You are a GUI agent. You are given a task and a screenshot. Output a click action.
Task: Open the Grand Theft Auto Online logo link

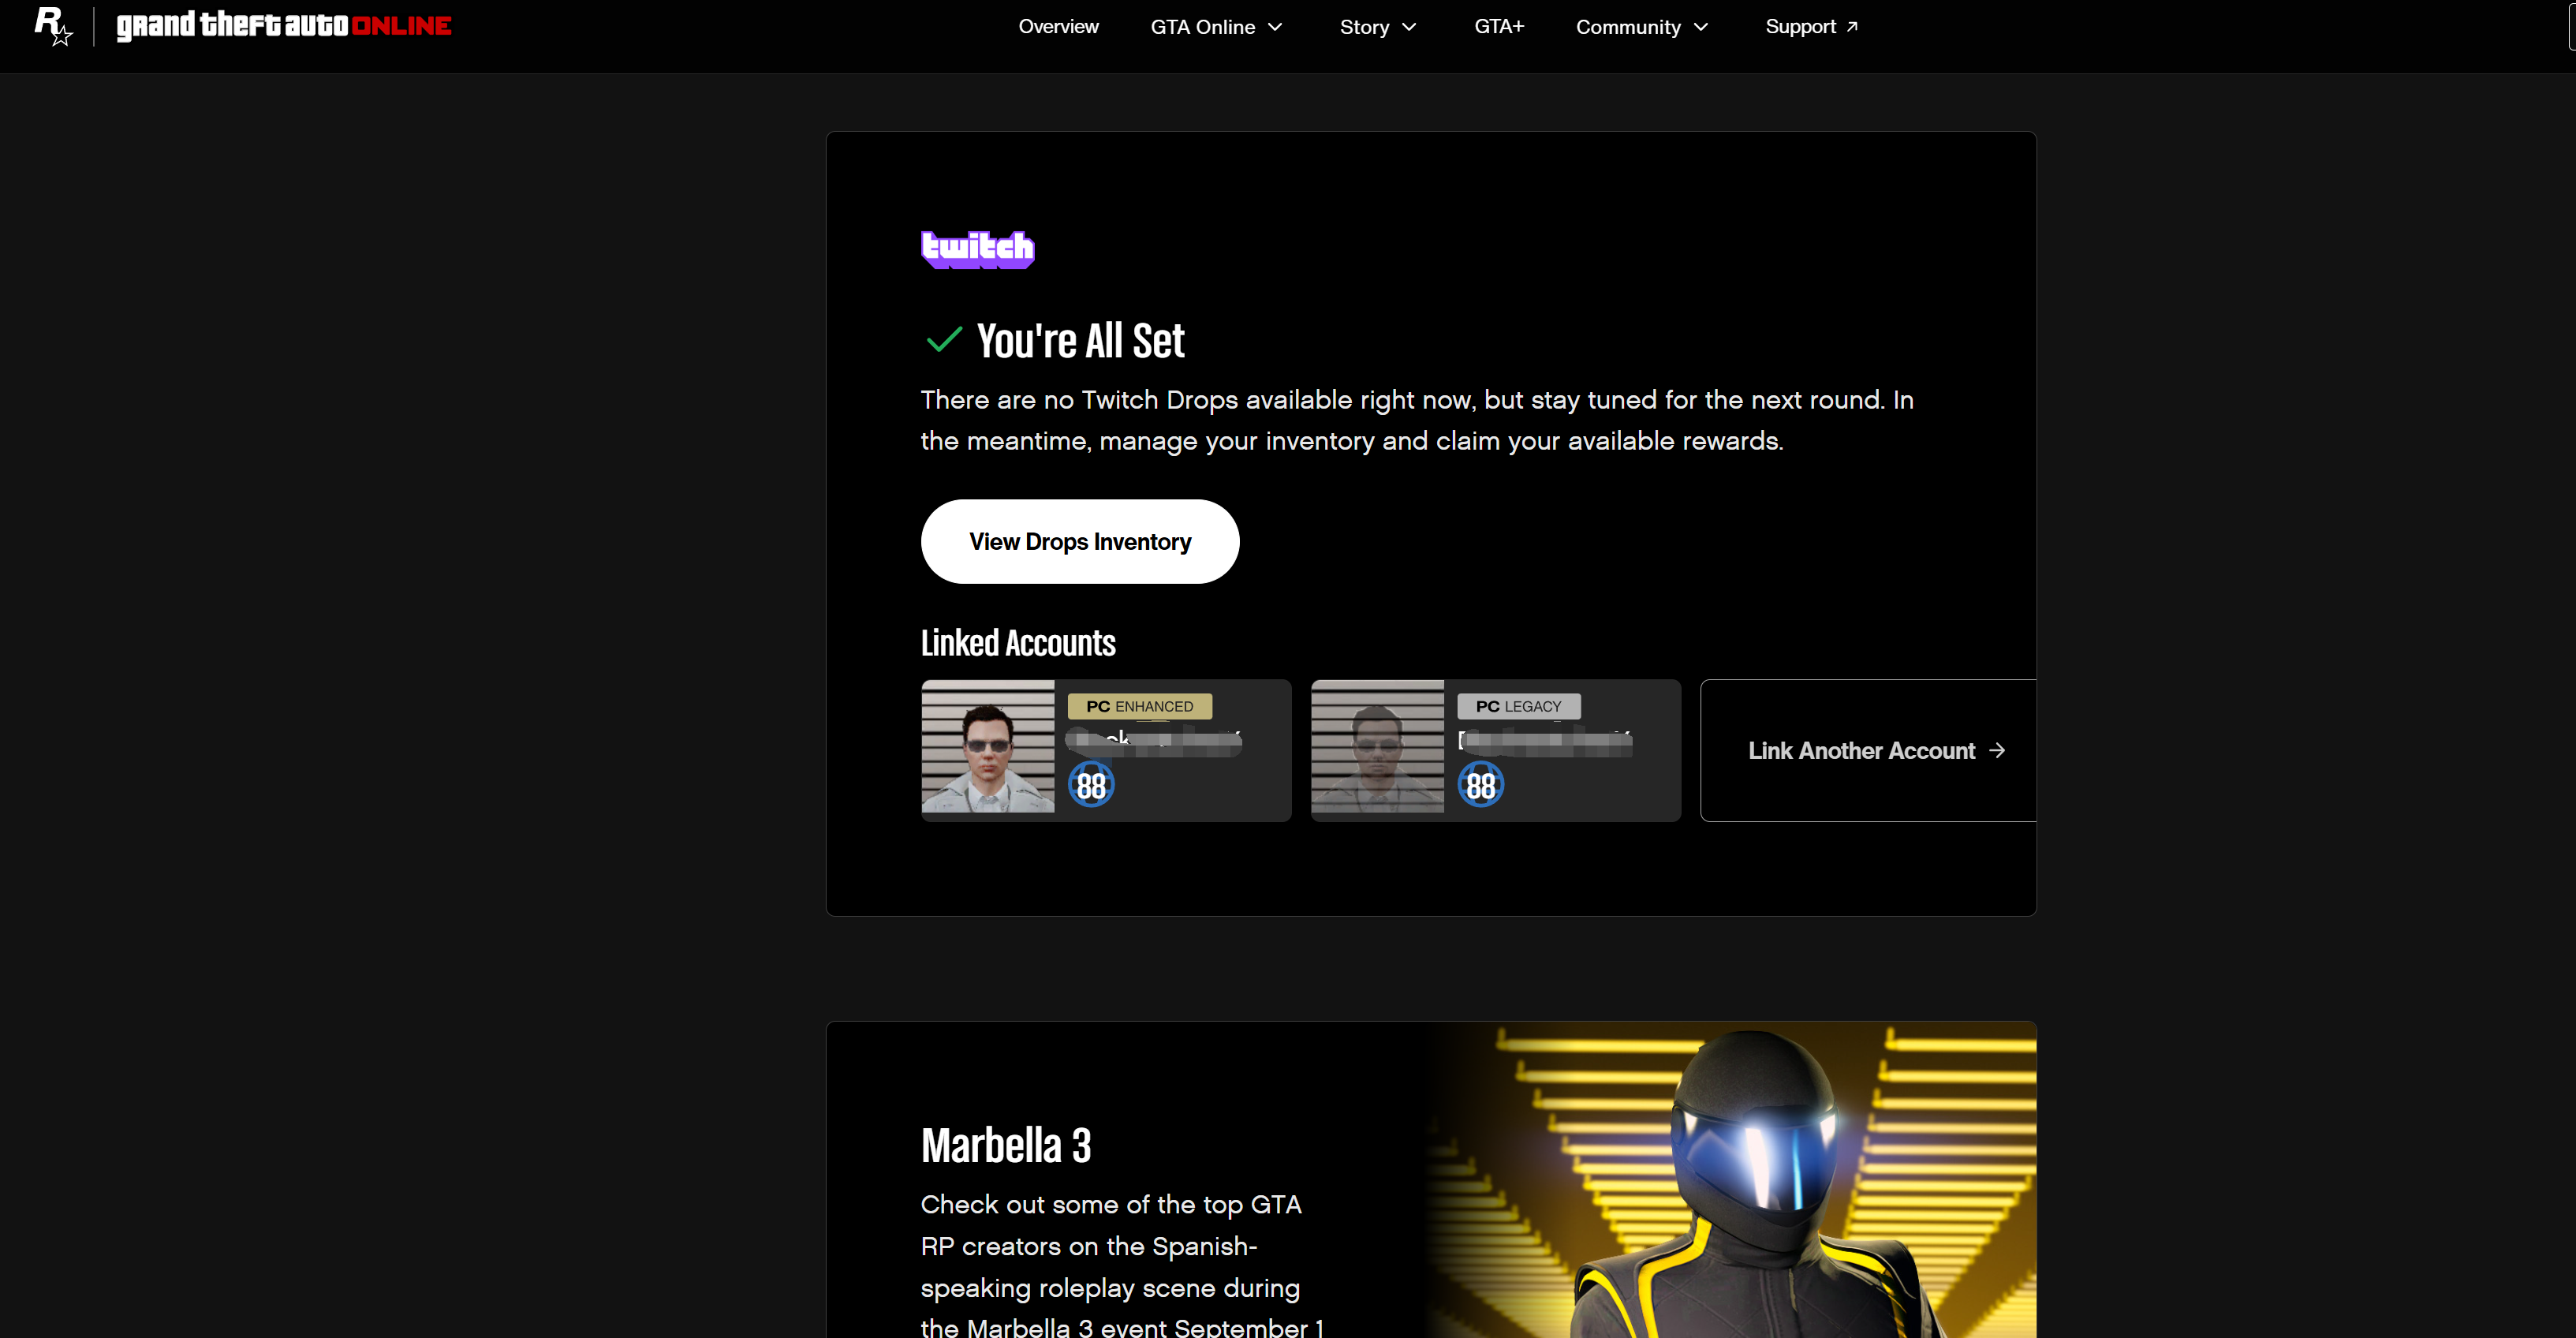(x=284, y=25)
